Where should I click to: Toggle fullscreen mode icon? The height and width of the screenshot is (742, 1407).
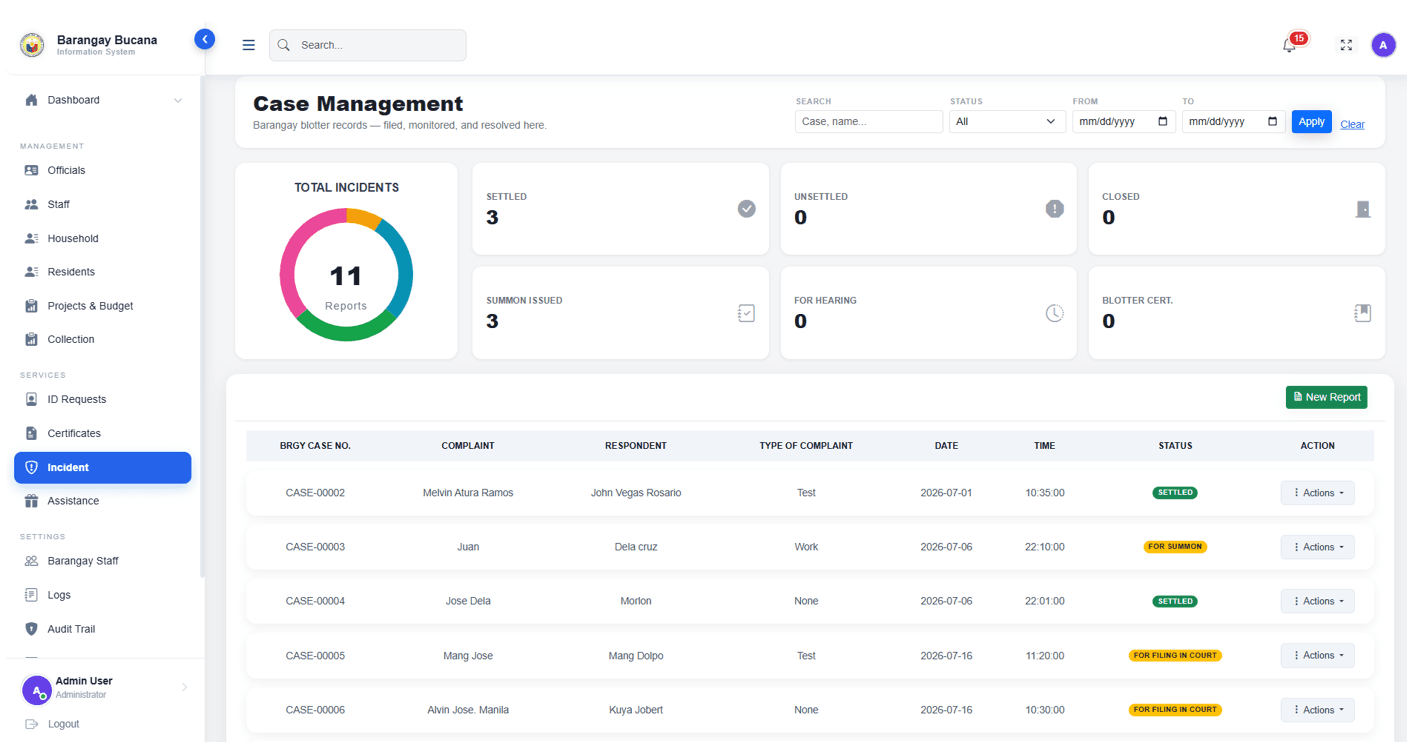(1346, 45)
